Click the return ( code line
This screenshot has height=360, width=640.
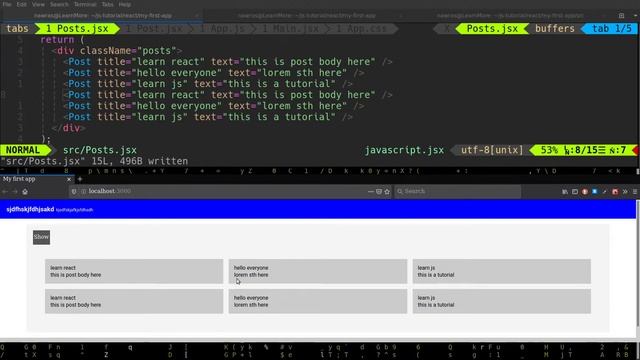pos(62,40)
